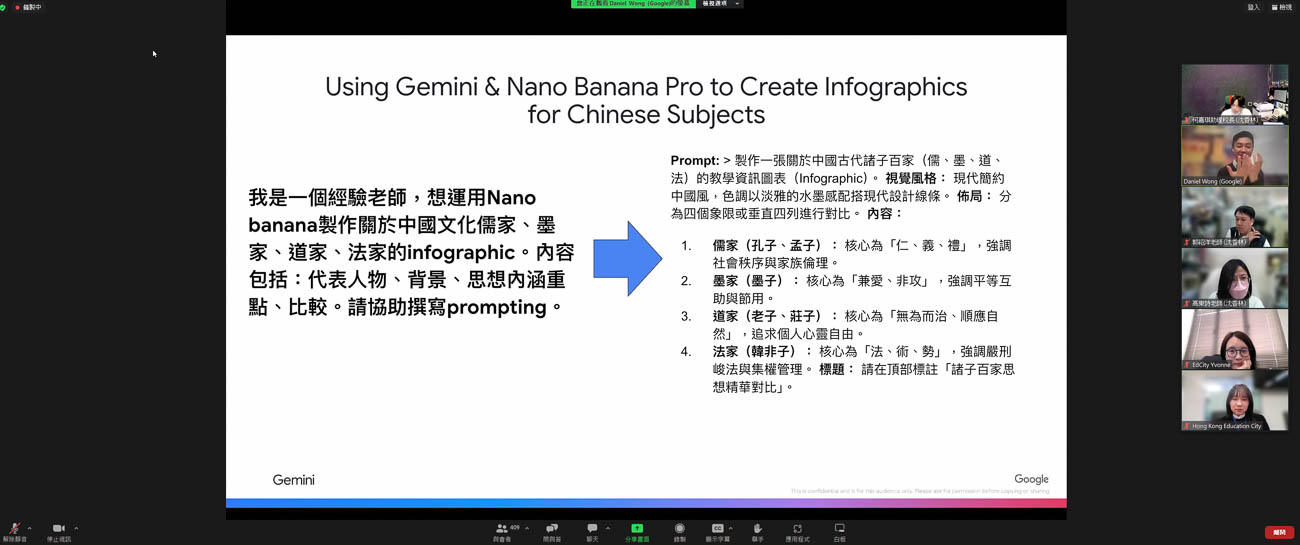1300x545 pixels.
Task: Stop video with the camera button
Action: coord(58,530)
